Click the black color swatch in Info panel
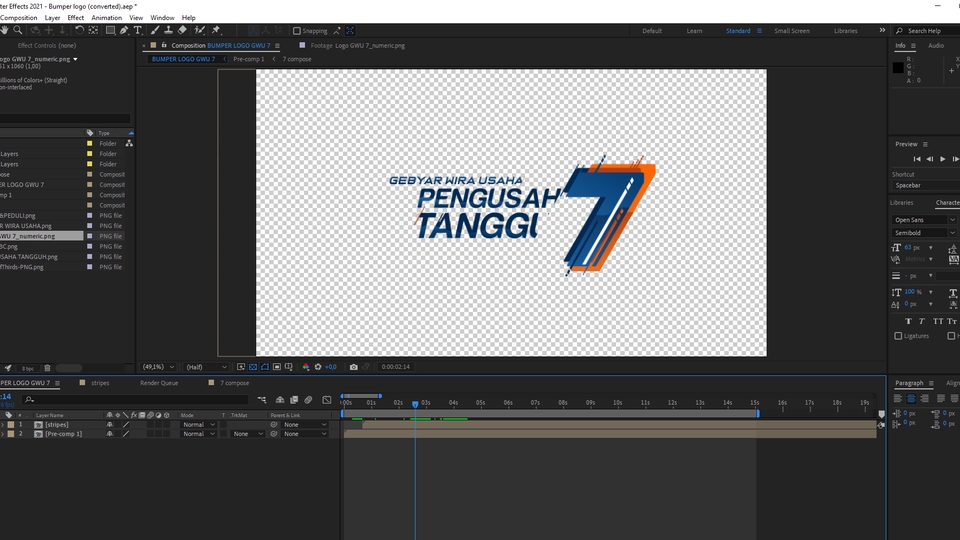 tap(898, 67)
